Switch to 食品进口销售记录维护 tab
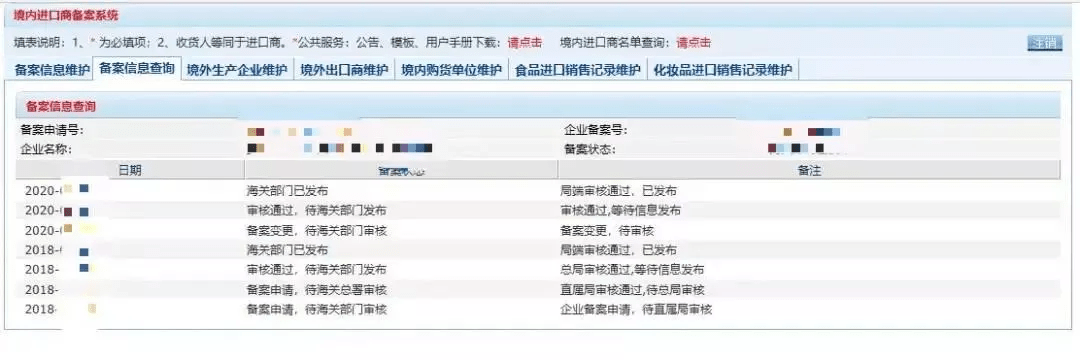Screen dimensions: 1080x360 click(578, 70)
